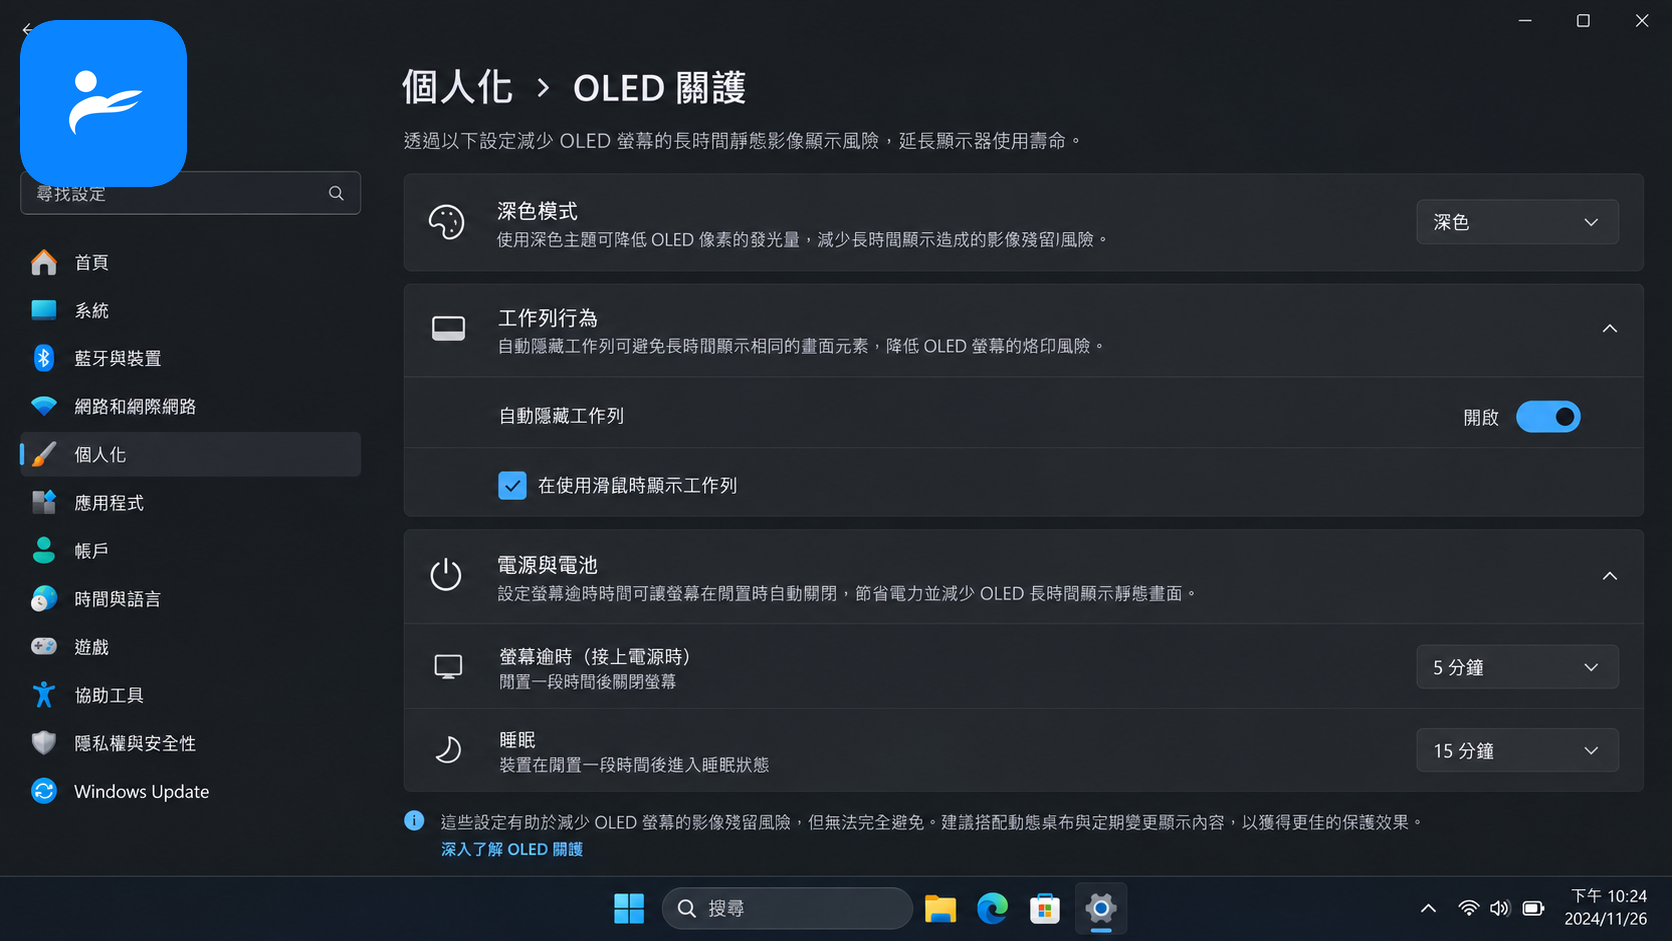Click the power icon of 電源與電池
Image resolution: width=1672 pixels, height=941 pixels.
(x=446, y=575)
